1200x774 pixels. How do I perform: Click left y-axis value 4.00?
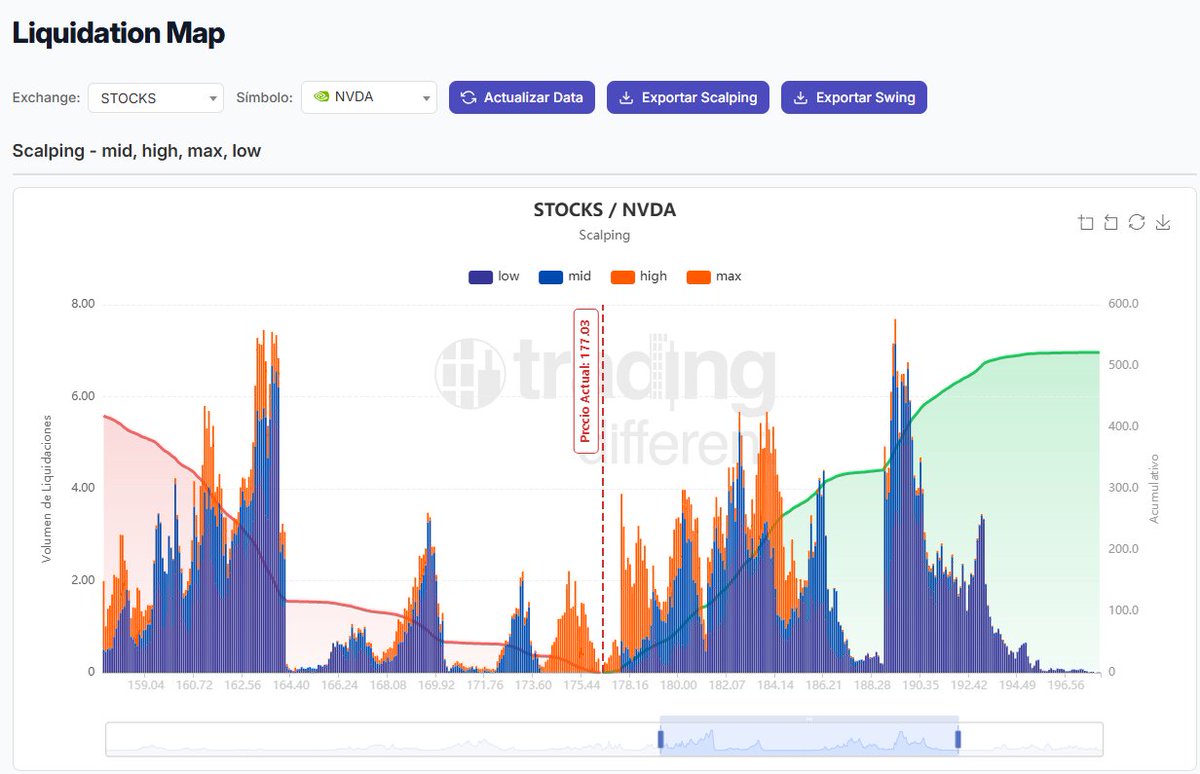[83, 488]
